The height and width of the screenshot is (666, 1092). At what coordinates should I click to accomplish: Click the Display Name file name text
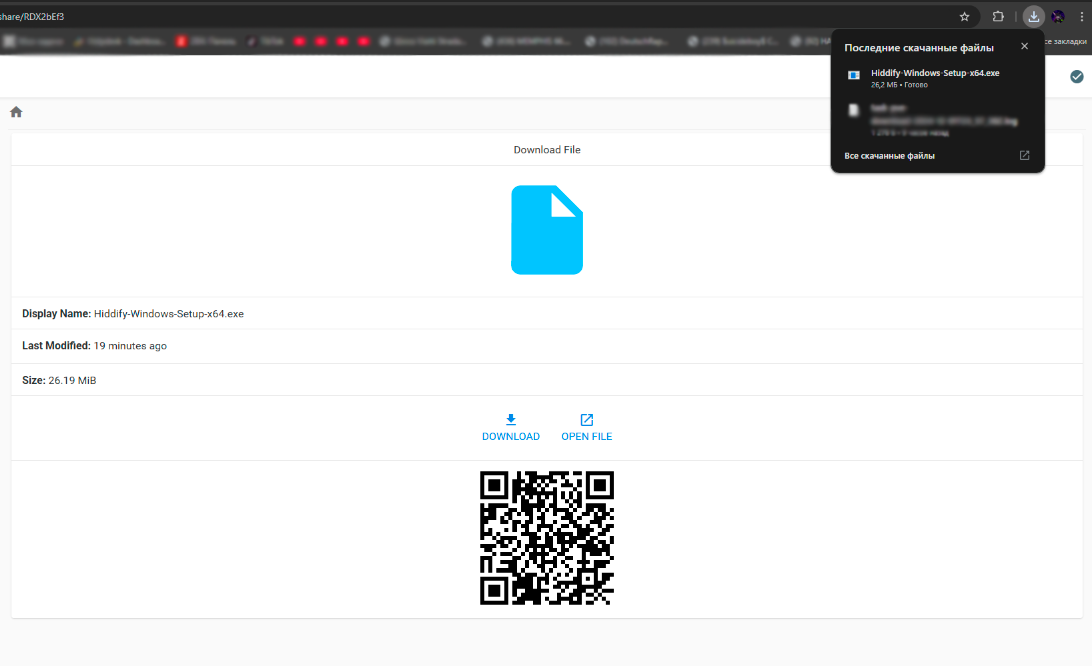coord(169,314)
